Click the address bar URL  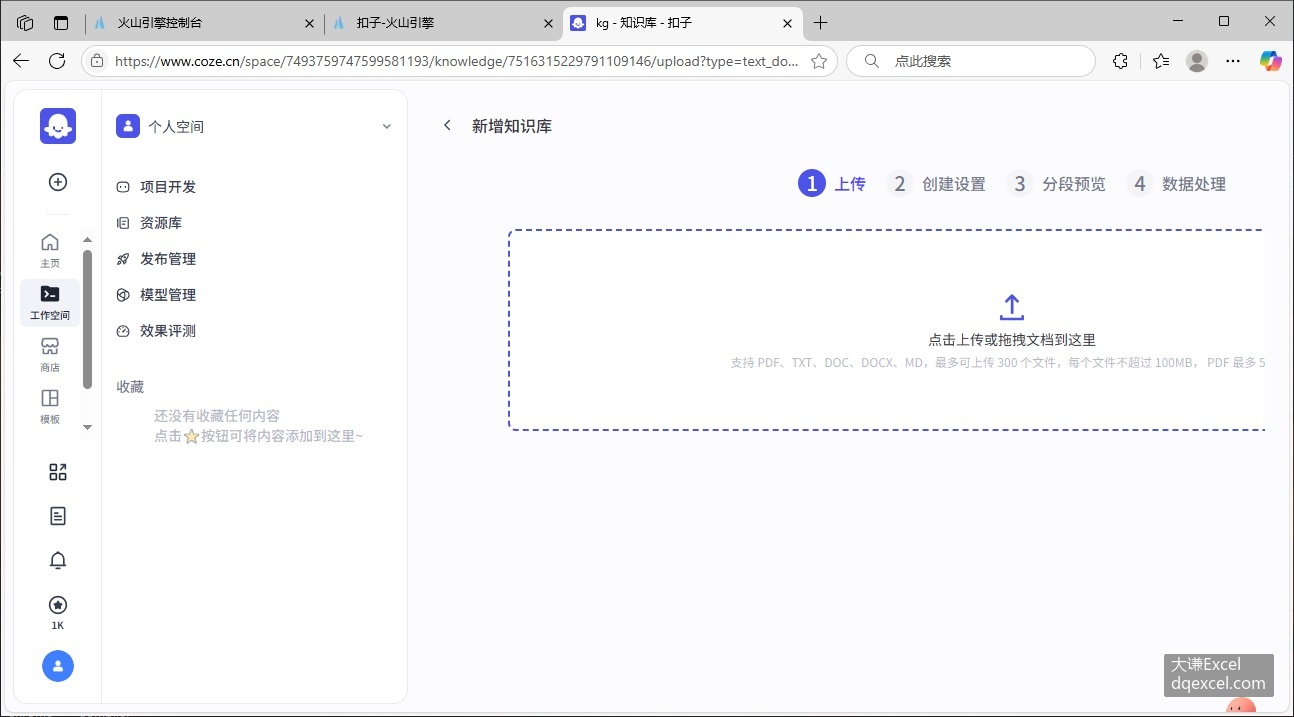456,61
